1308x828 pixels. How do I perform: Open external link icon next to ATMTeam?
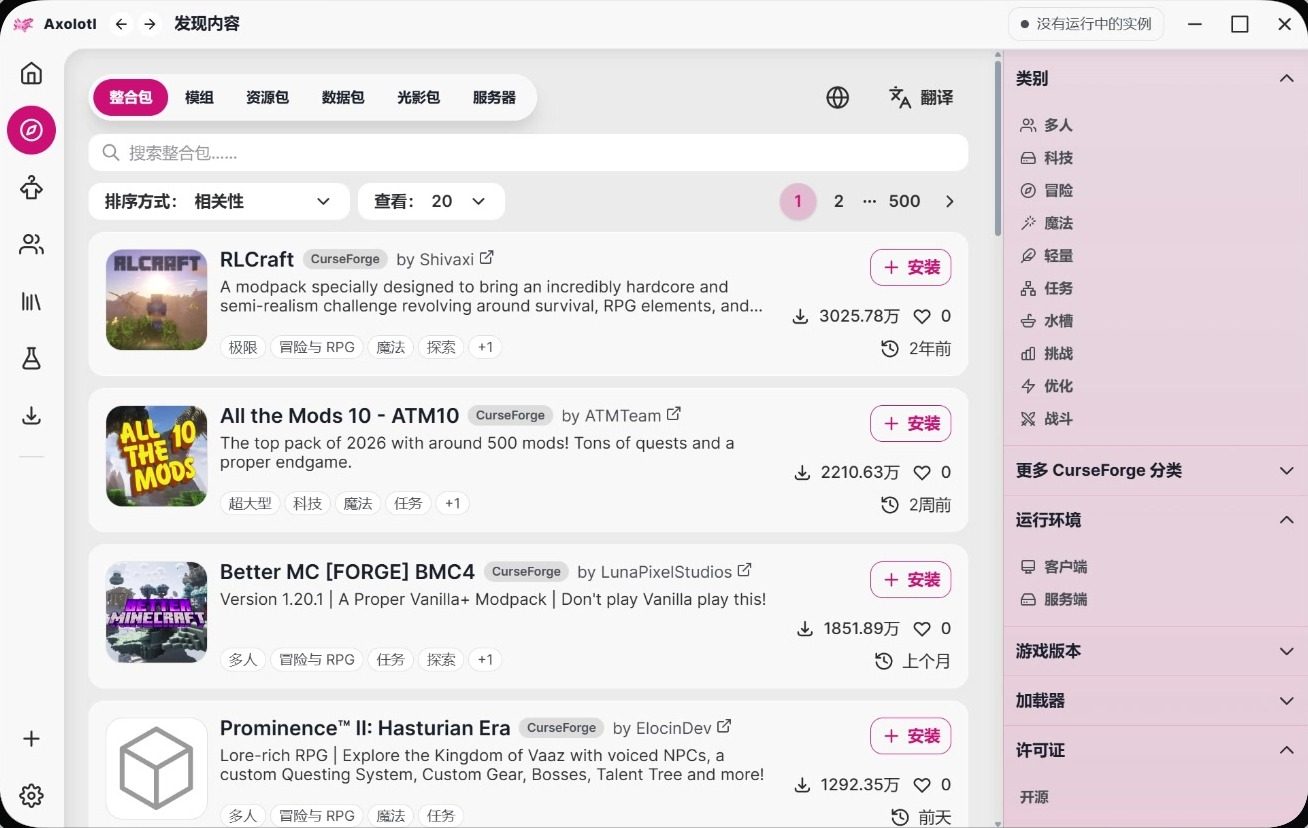tap(674, 414)
